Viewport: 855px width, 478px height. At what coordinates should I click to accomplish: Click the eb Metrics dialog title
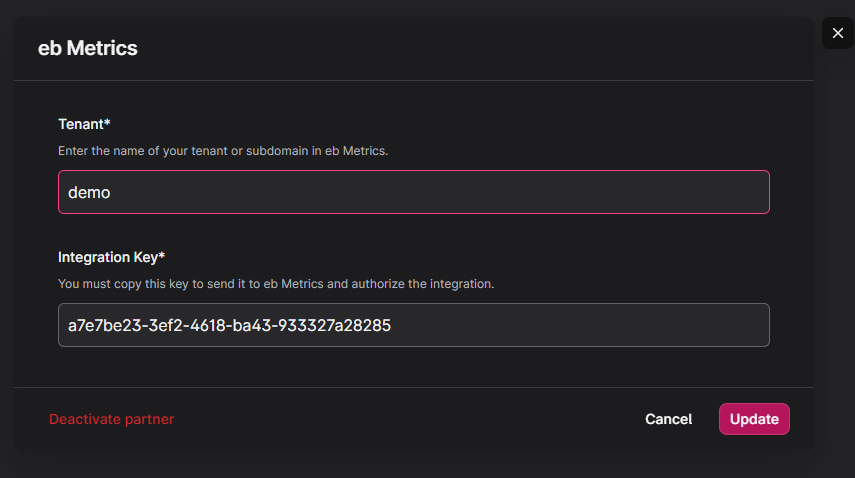click(x=88, y=47)
